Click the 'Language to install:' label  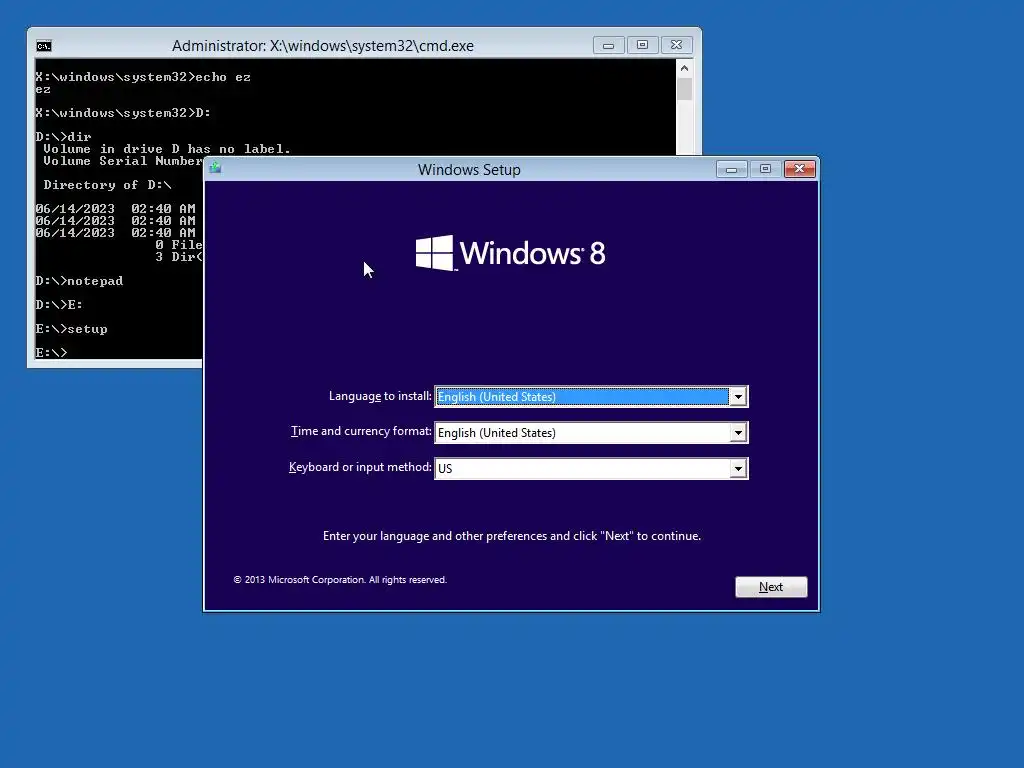click(380, 396)
